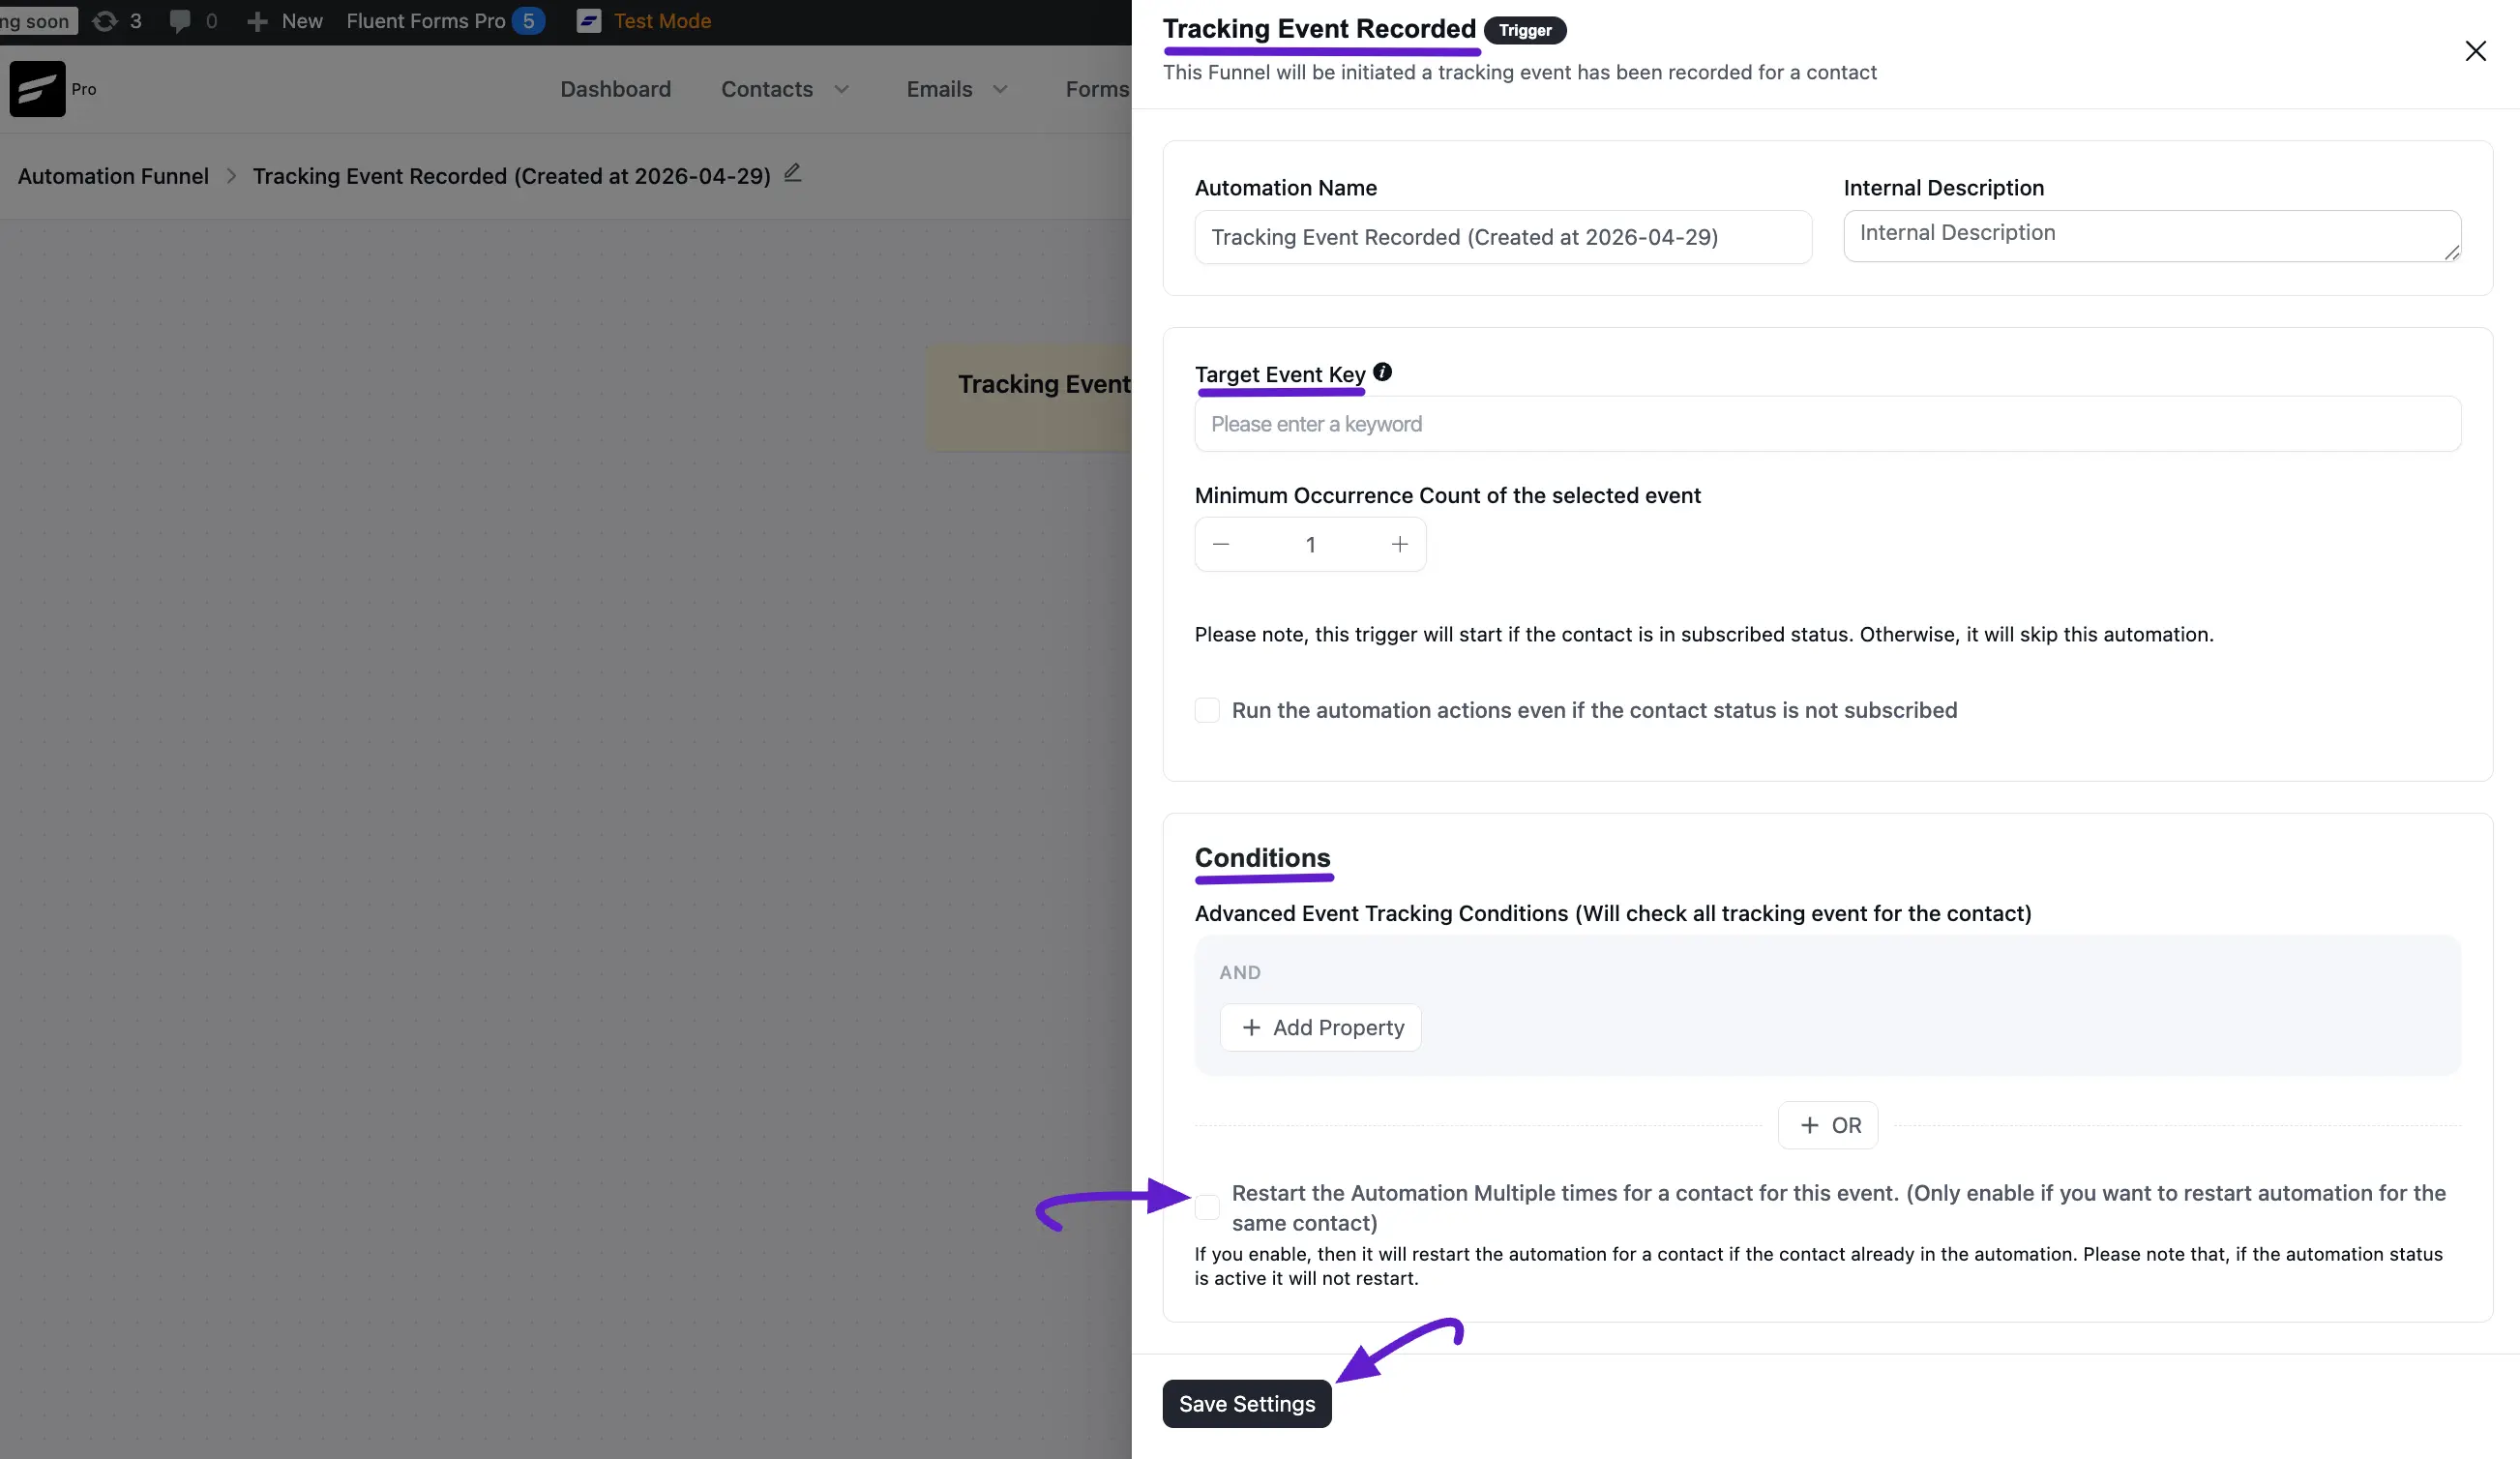Screen dimensions: 2520x1459
Task: Click the Target Event Key info icon
Action: pos(1382,372)
